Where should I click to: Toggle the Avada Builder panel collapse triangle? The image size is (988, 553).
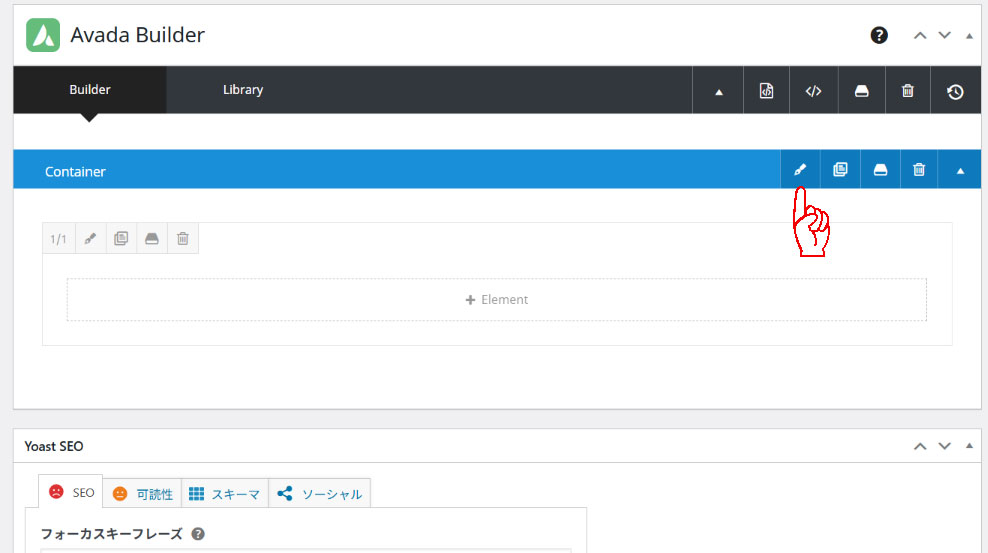pos(968,36)
